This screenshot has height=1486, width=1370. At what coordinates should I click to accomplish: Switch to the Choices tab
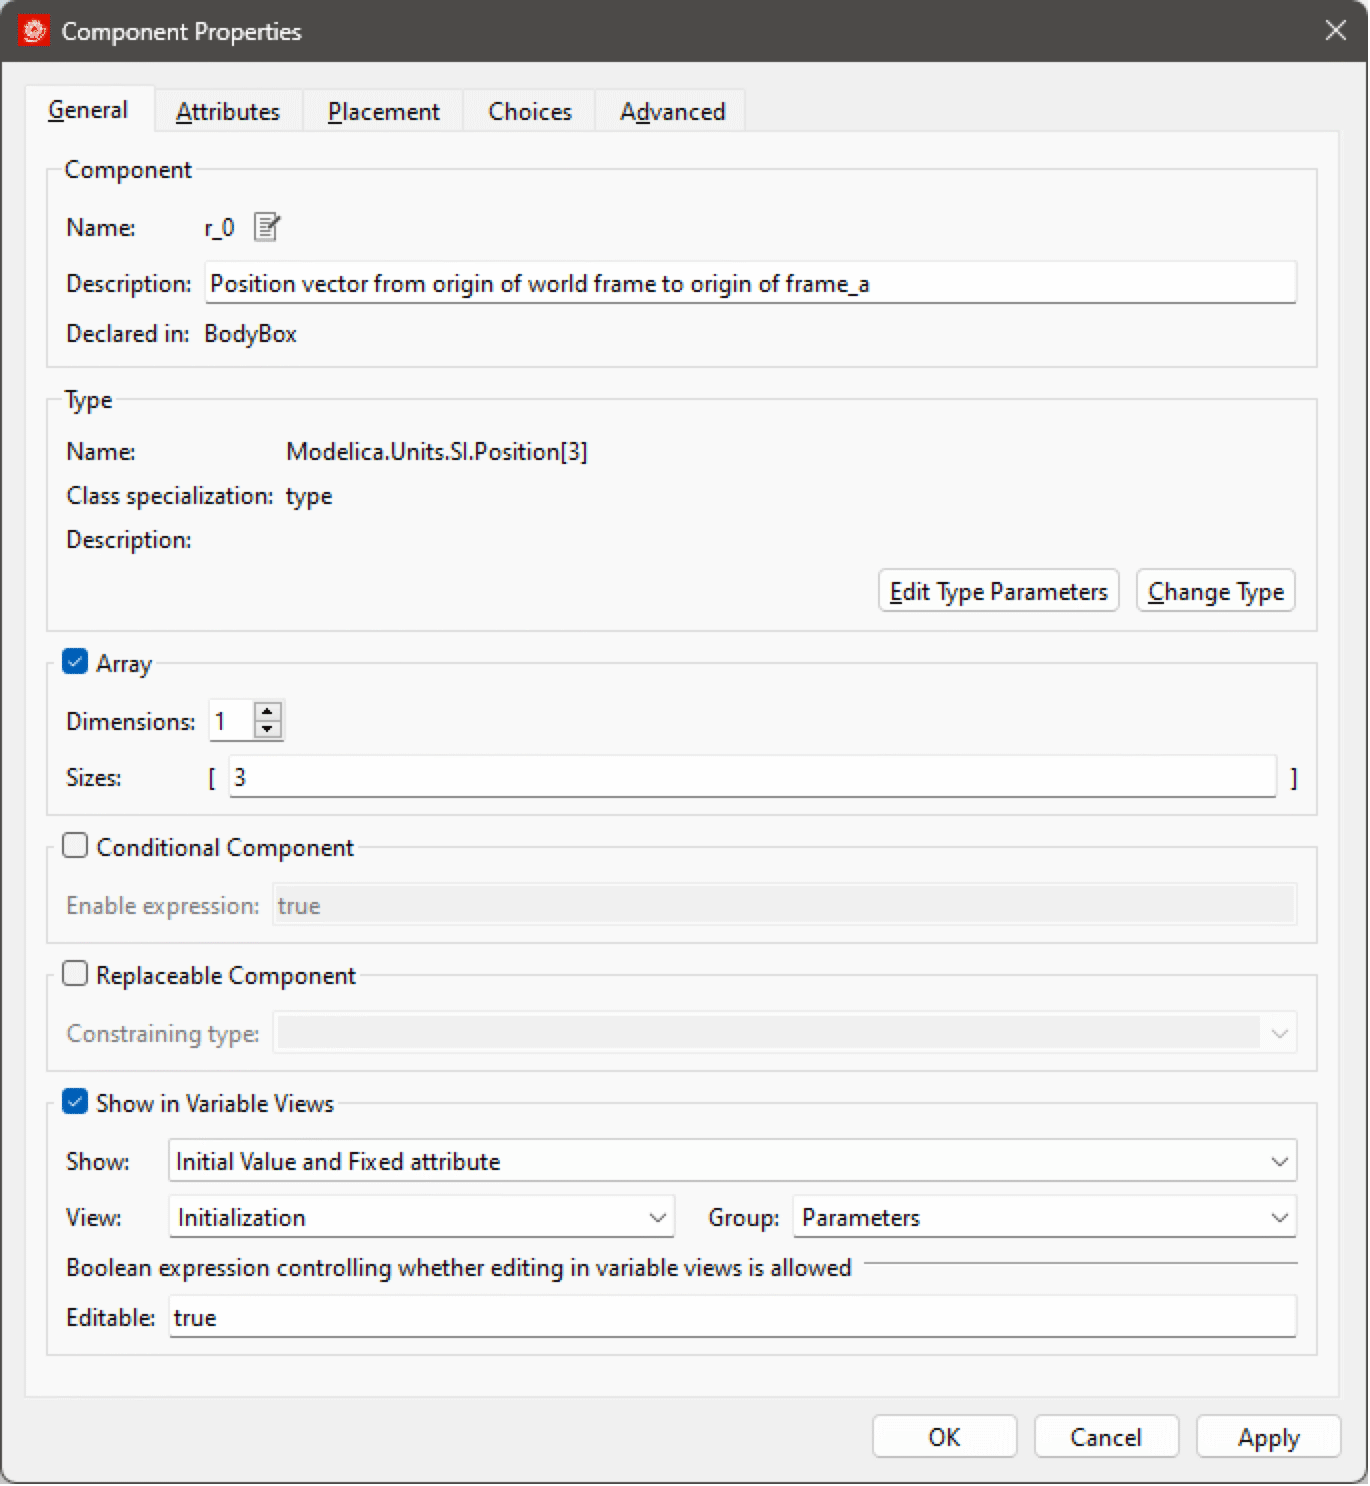(x=529, y=112)
